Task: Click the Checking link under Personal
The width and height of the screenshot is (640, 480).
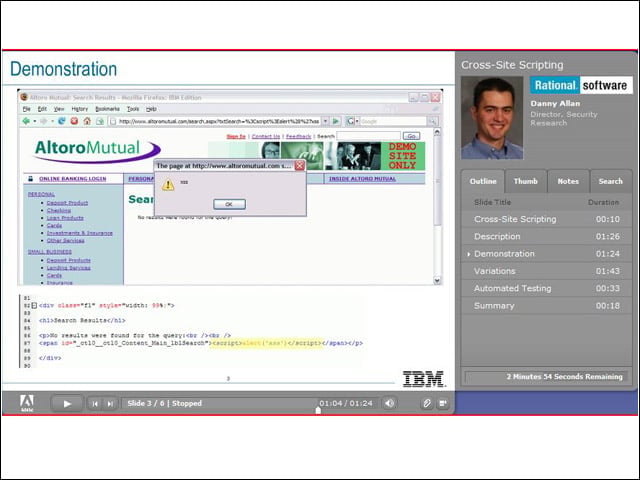Action: [x=59, y=211]
